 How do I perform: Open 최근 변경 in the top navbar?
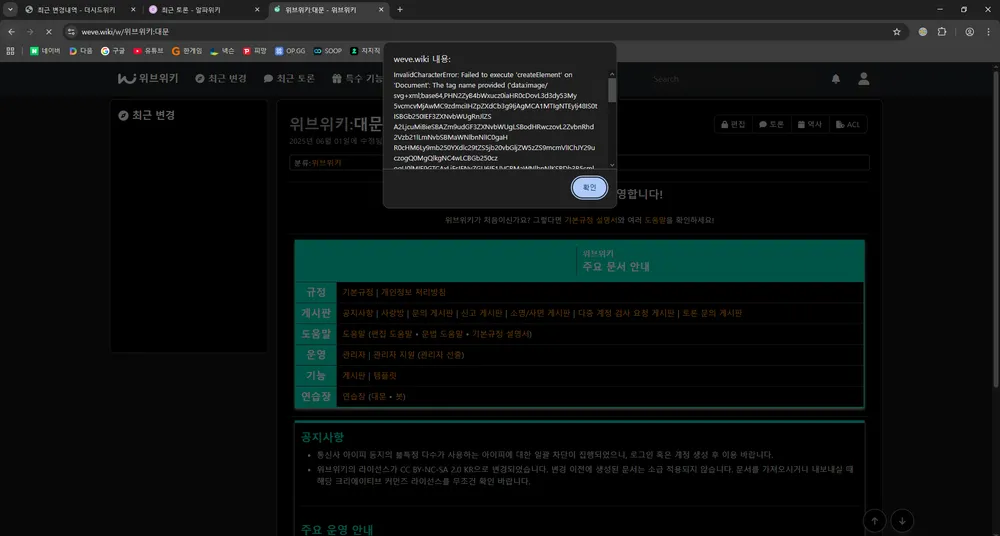[x=221, y=78]
